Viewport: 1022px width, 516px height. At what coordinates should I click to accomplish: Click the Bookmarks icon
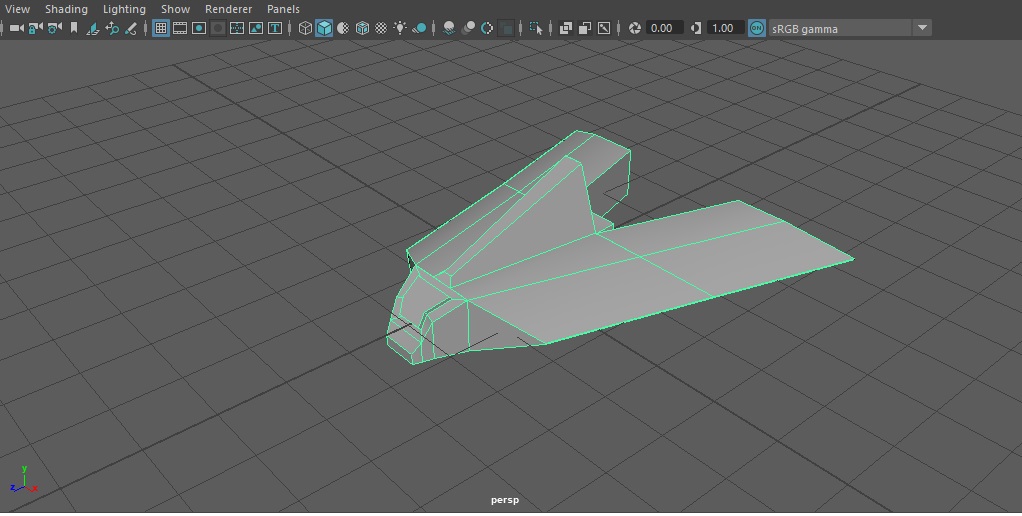[x=74, y=28]
